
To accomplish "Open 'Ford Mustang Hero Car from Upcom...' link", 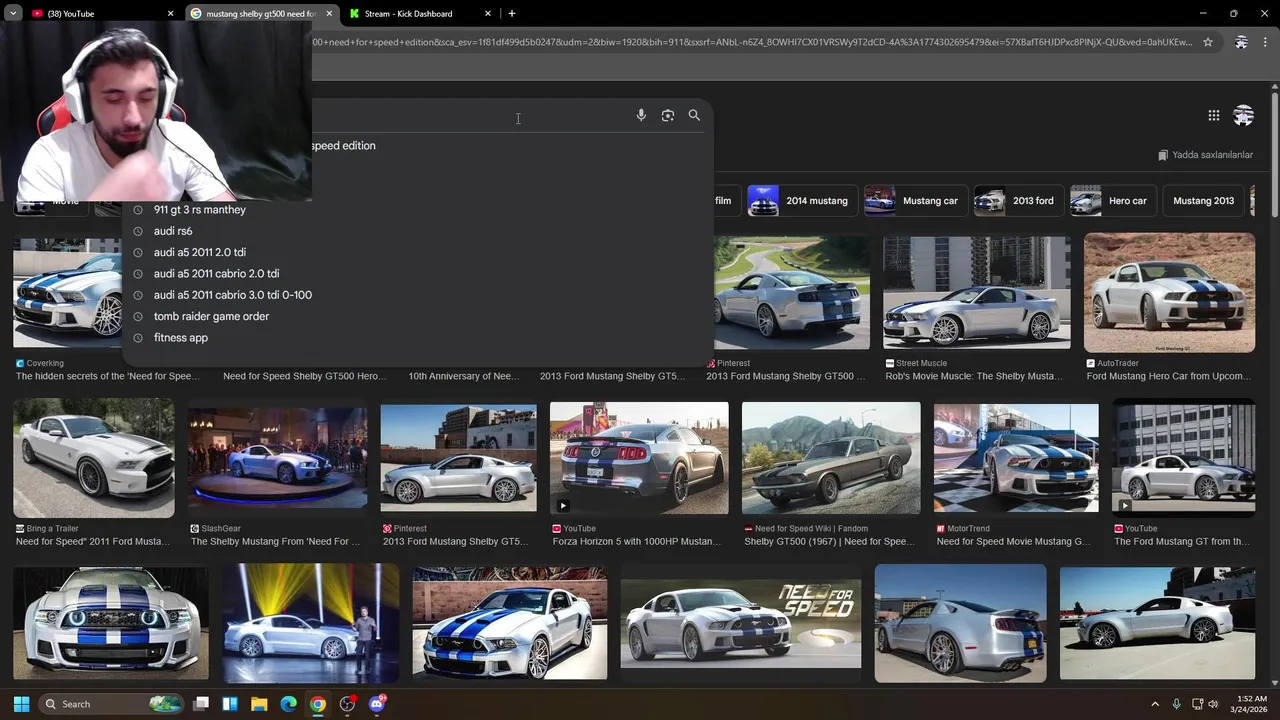I will pos(1169,376).
